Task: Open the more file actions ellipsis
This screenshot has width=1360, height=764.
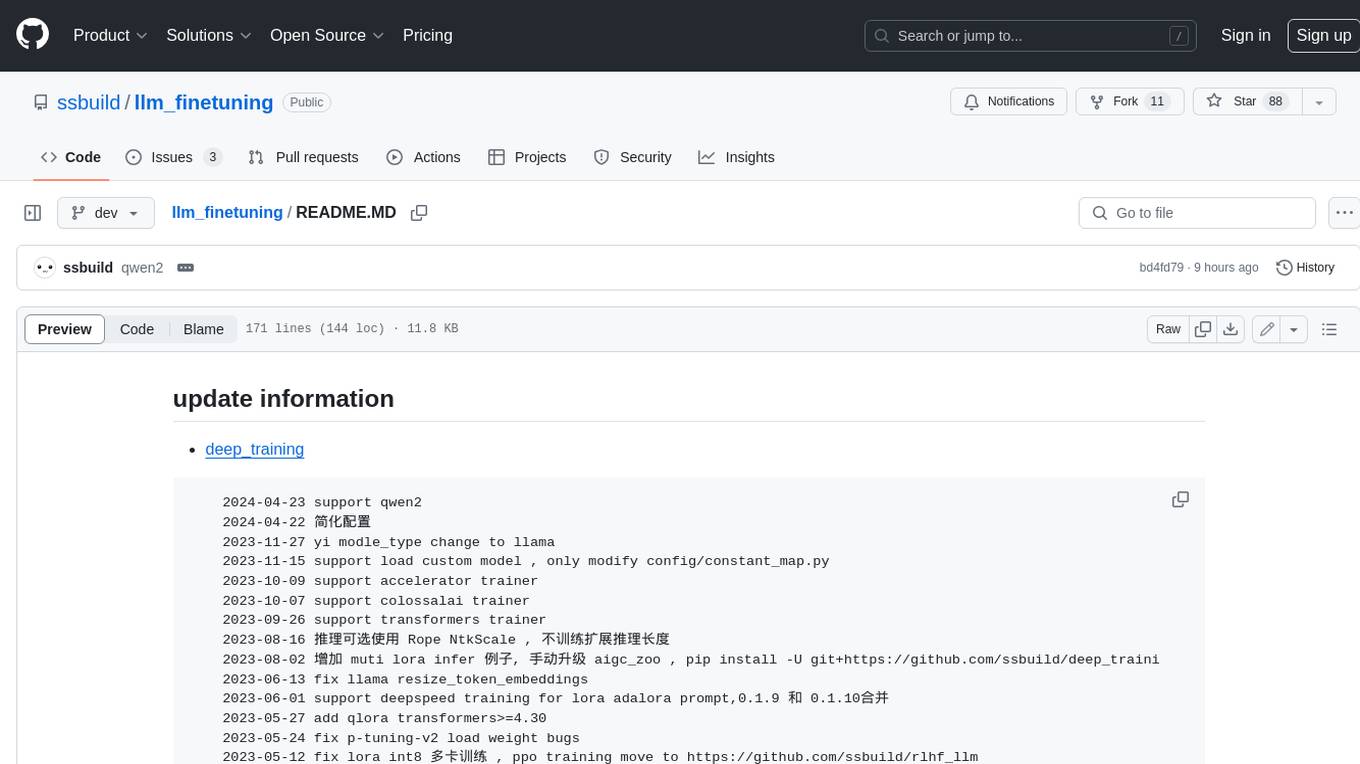Action: [1344, 213]
